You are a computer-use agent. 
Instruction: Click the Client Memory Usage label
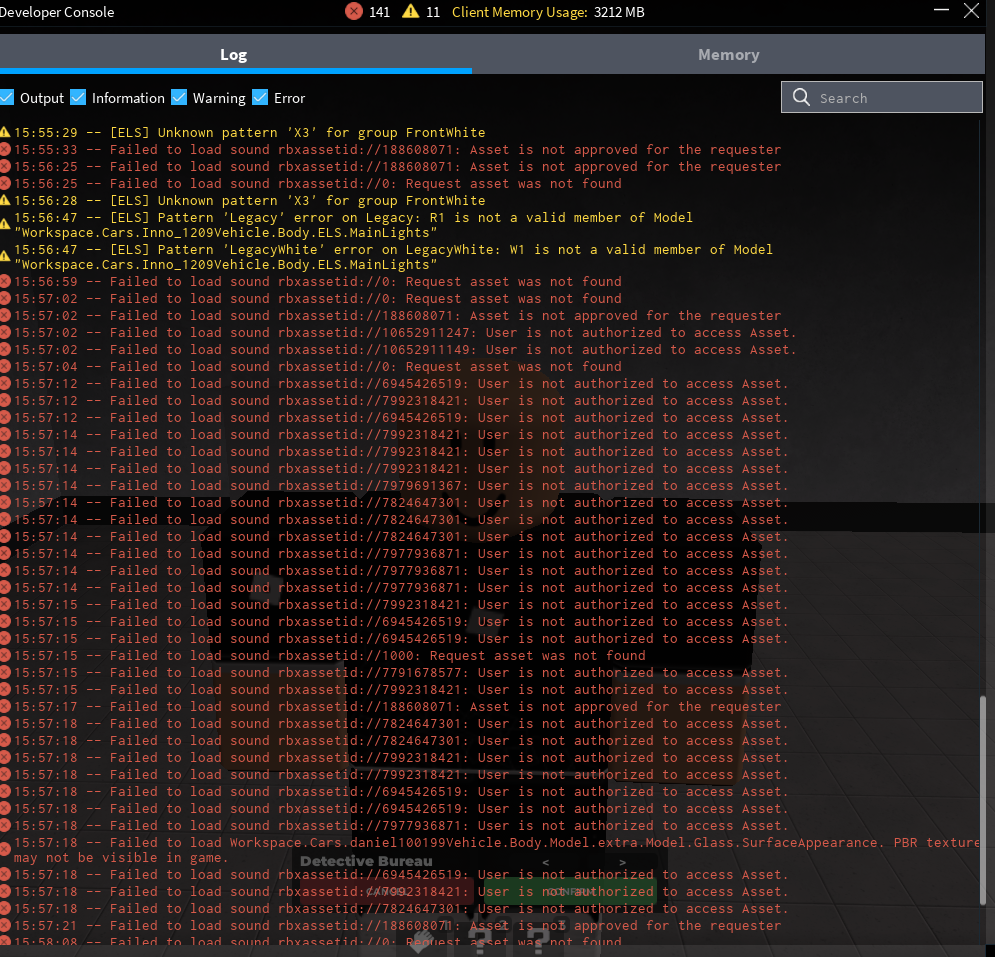pyautogui.click(x=519, y=13)
